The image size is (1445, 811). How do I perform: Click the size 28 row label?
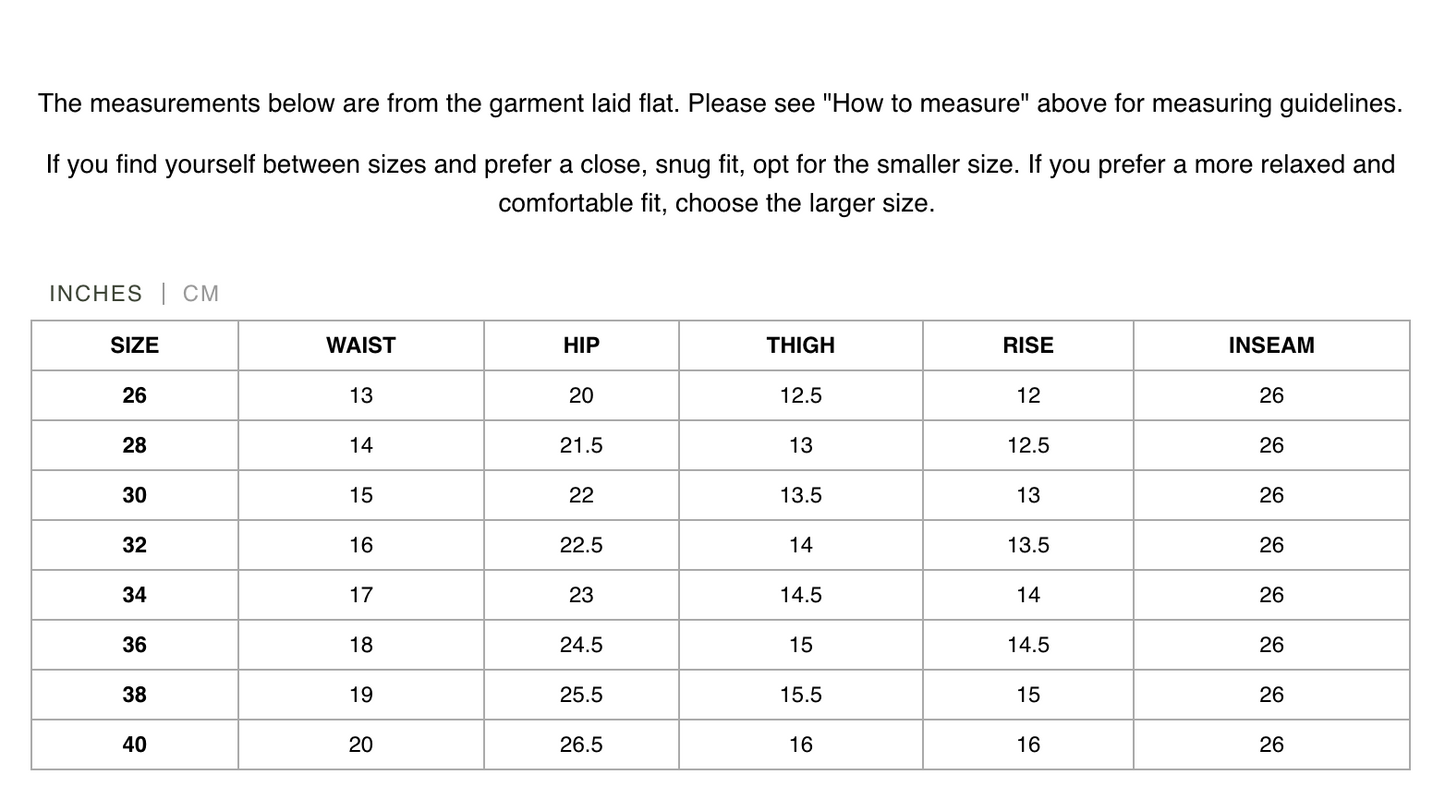[134, 446]
